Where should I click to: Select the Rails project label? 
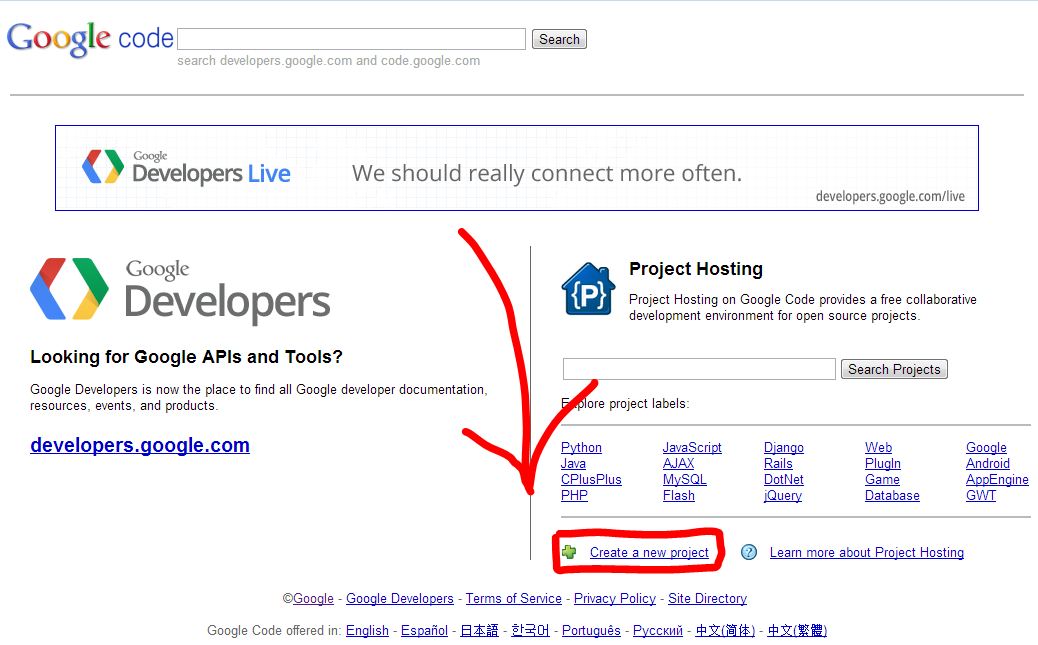778,464
